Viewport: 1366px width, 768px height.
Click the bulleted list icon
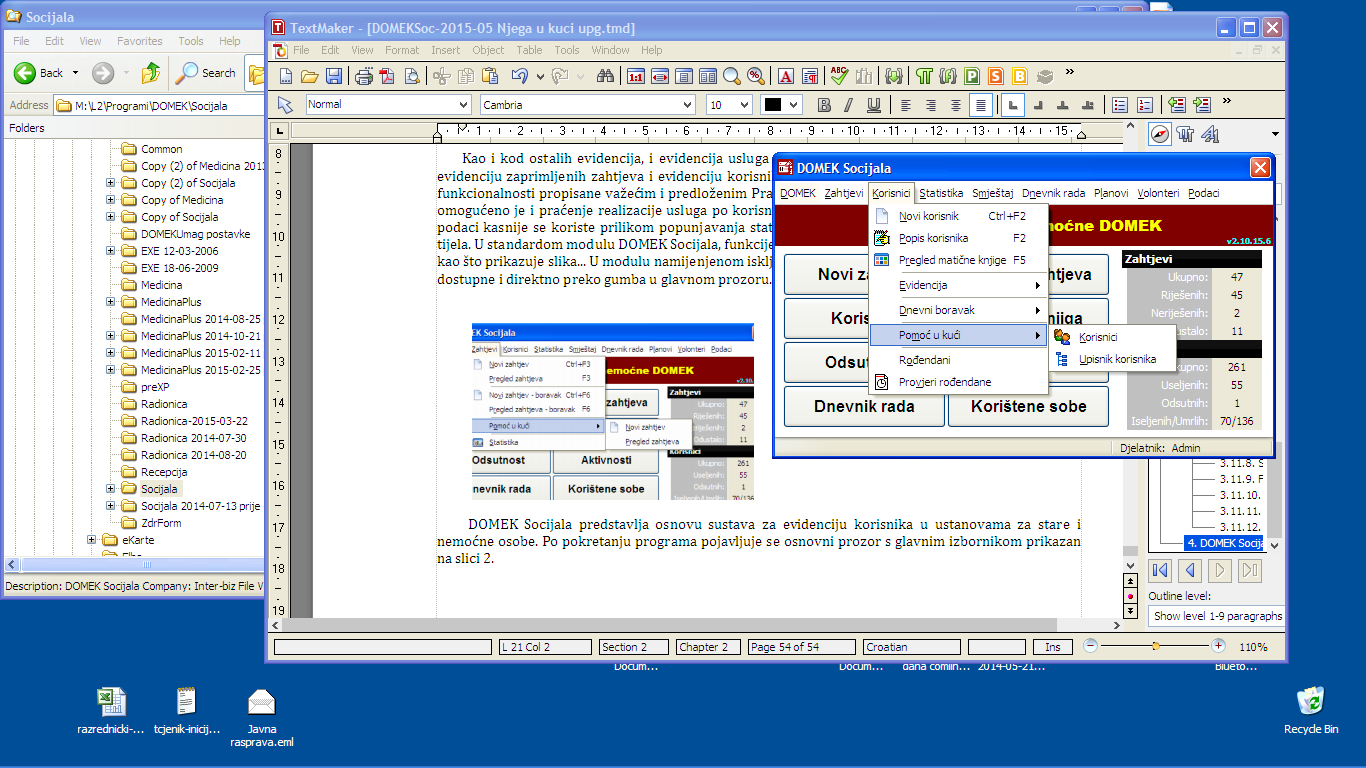coord(1120,105)
